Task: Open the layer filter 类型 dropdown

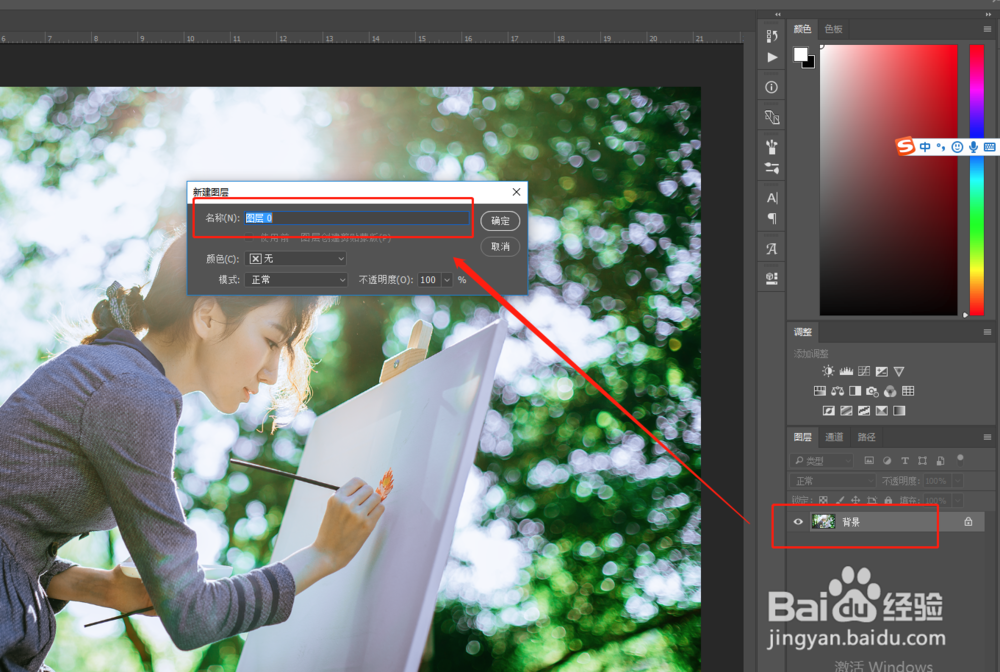Action: click(821, 460)
